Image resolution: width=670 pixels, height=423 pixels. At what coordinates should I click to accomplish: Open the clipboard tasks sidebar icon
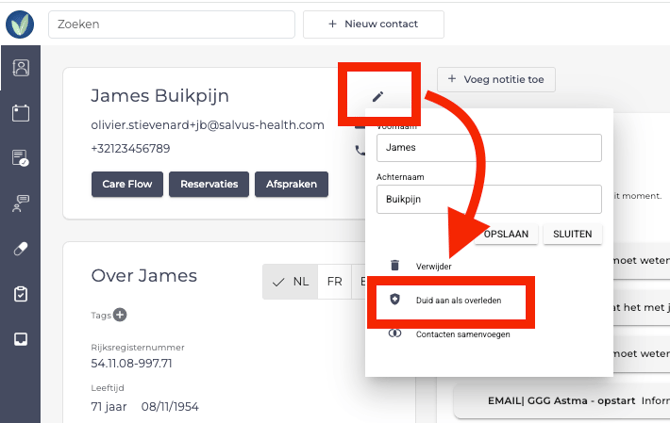tap(21, 294)
